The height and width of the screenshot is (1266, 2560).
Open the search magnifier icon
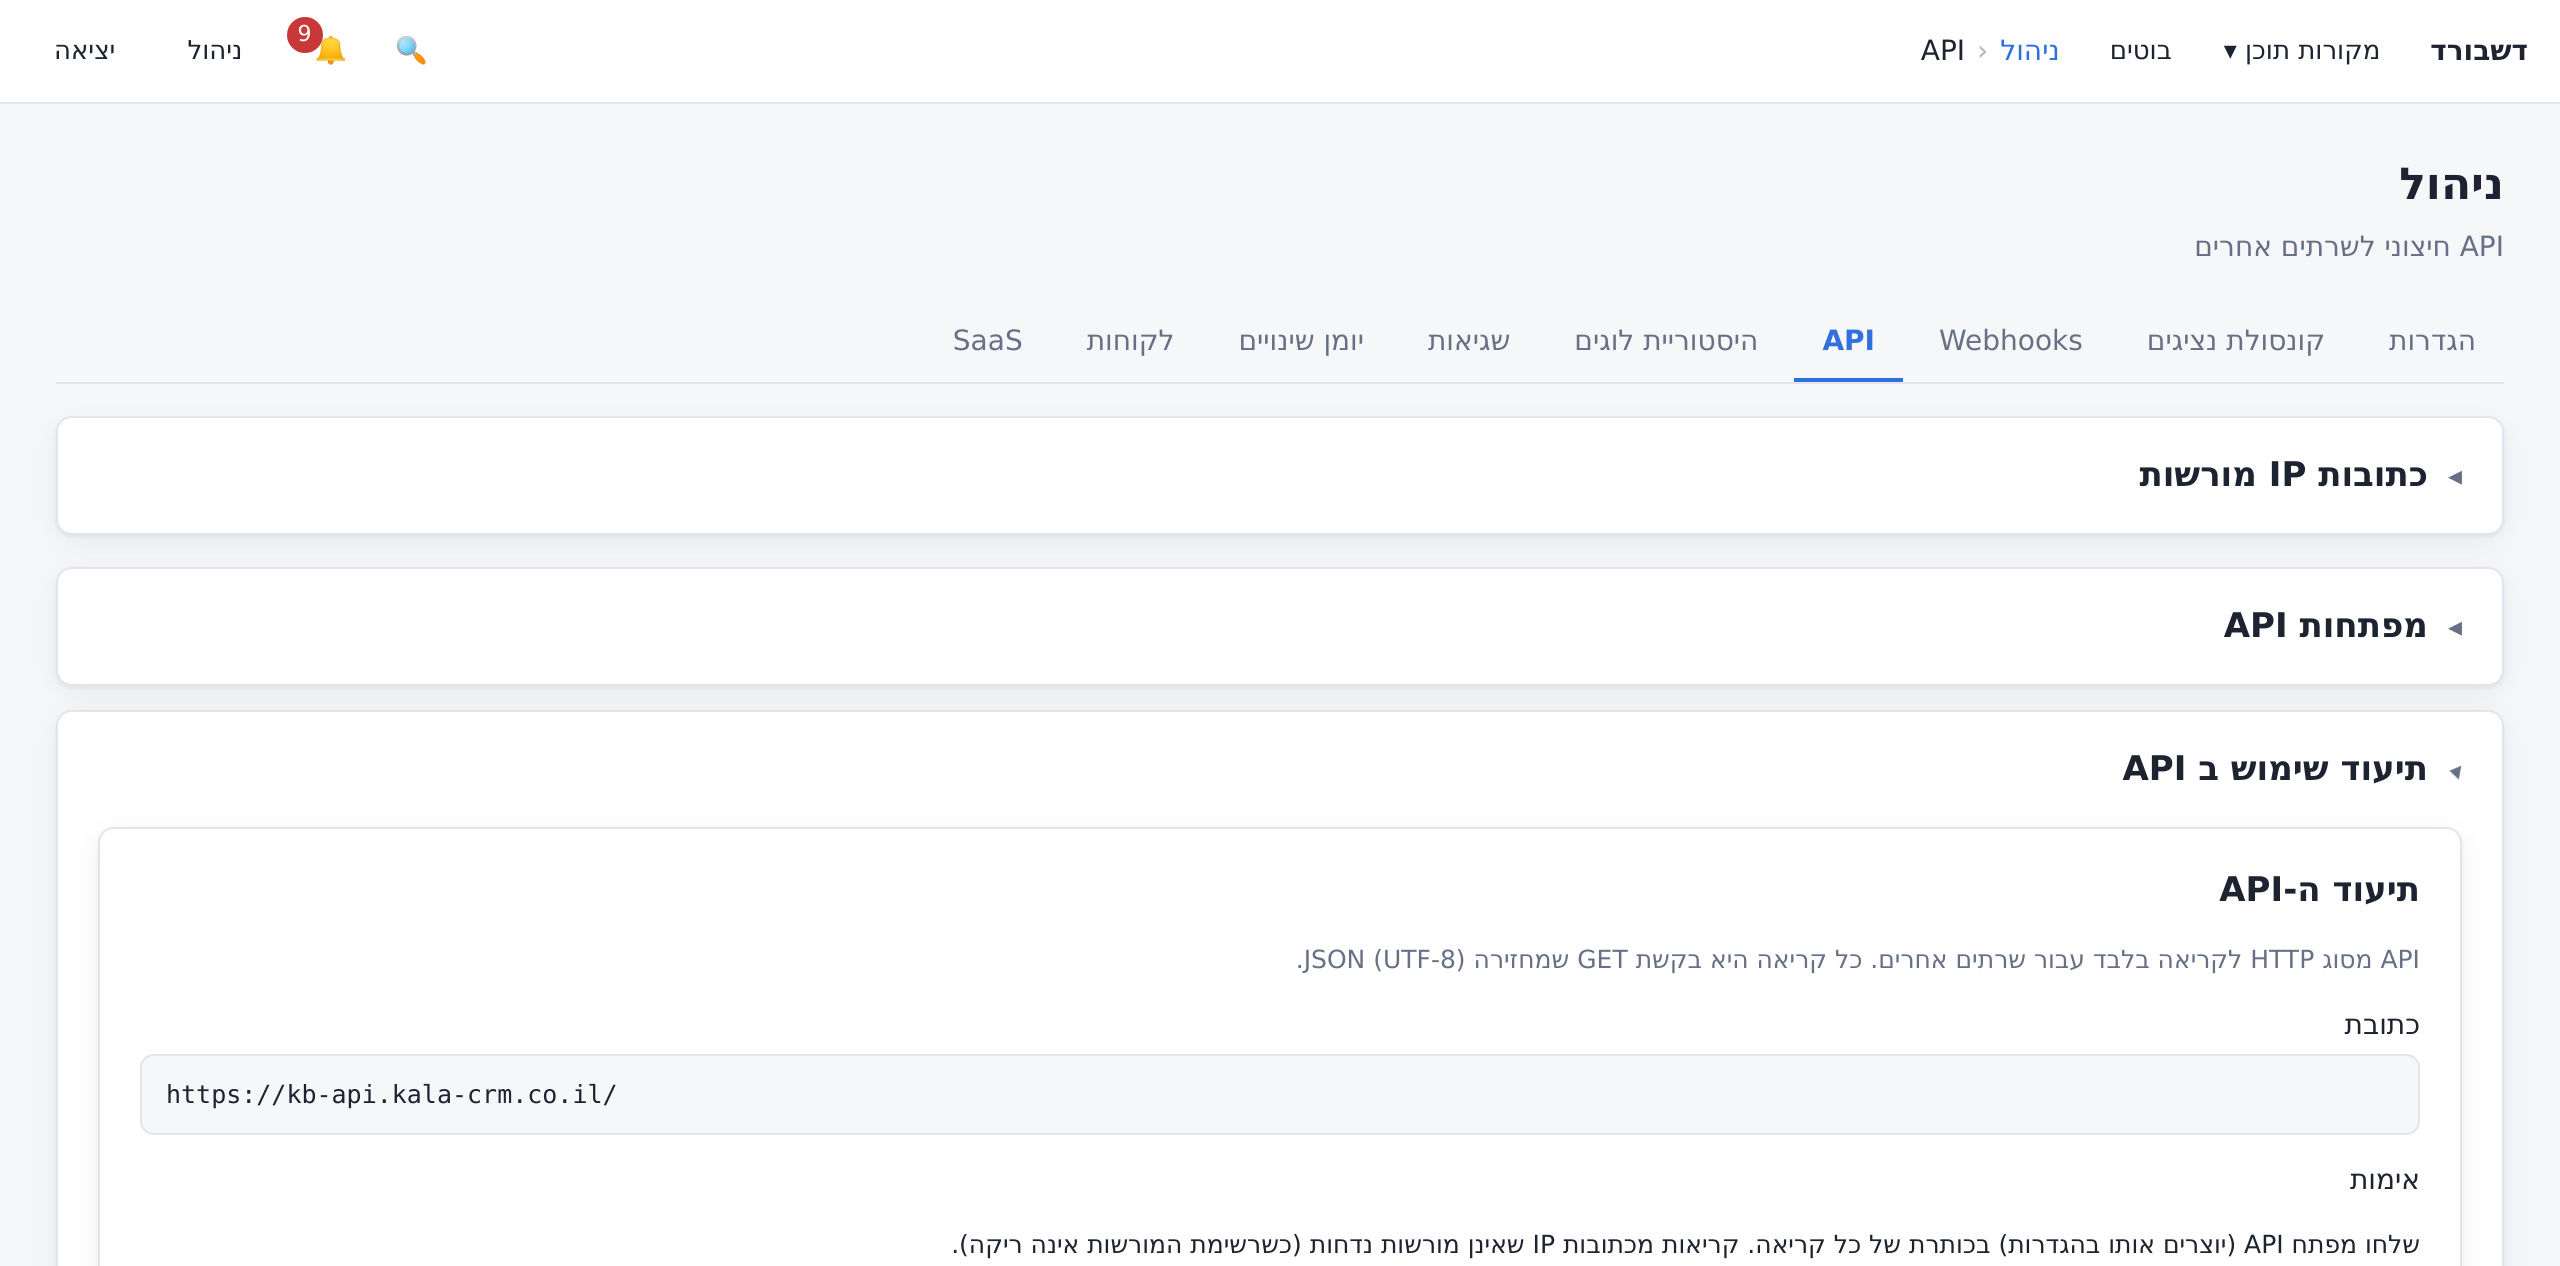coord(411,50)
